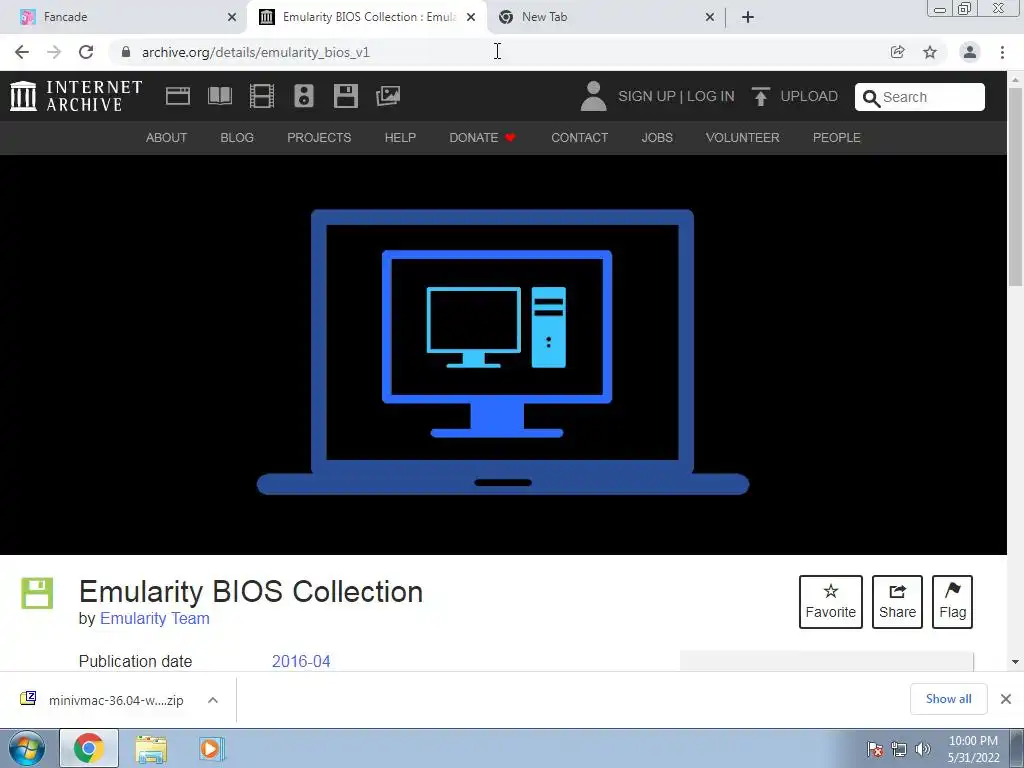Close the Fancade tab
The height and width of the screenshot is (768, 1024).
point(232,17)
